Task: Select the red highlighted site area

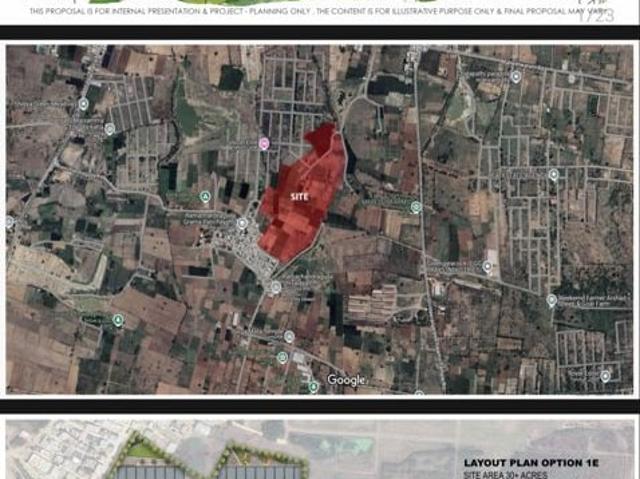Action: [x=302, y=192]
